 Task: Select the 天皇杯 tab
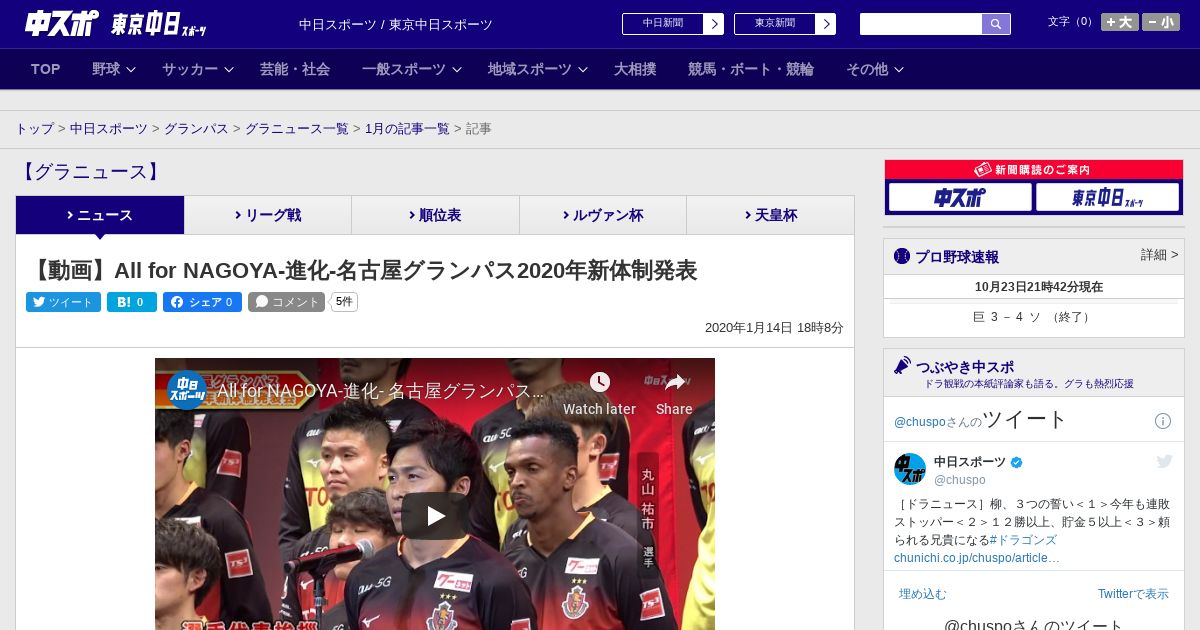(x=770, y=215)
